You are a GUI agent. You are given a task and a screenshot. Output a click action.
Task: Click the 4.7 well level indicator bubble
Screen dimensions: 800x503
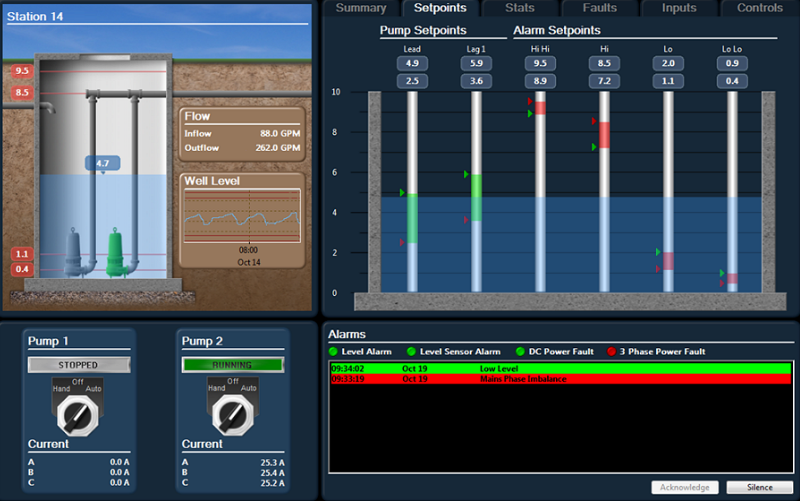click(x=103, y=163)
